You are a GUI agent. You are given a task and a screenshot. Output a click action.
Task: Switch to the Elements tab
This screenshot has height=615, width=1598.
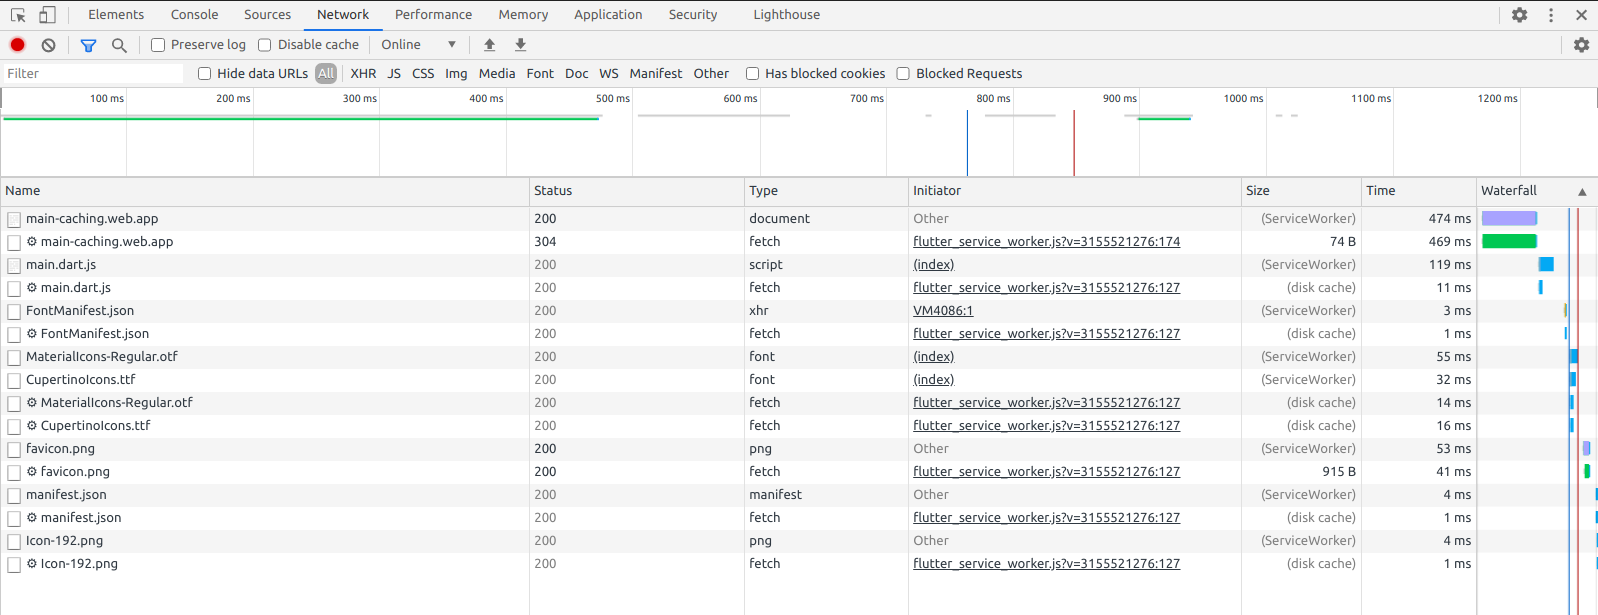coord(116,15)
